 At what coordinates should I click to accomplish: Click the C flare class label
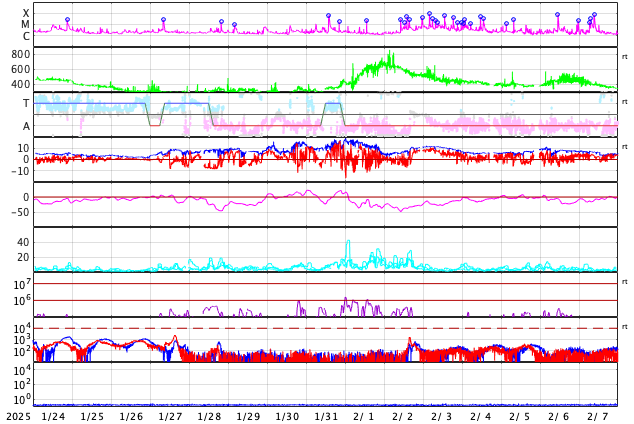tap(26, 36)
